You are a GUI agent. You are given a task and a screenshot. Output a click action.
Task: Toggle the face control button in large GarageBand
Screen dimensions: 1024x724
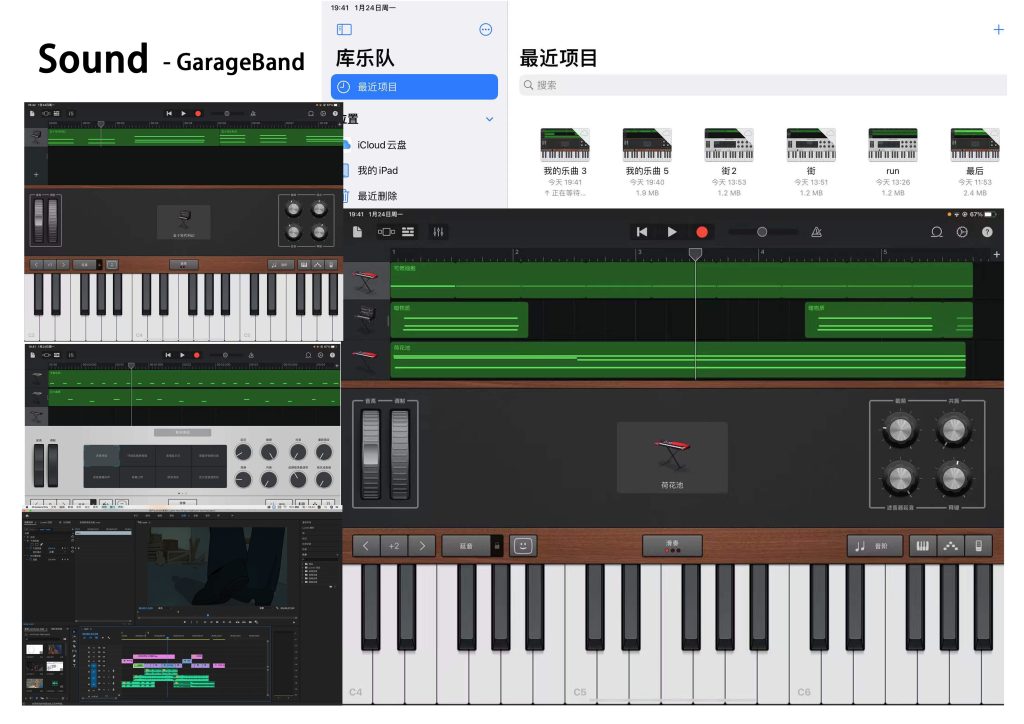pos(523,546)
